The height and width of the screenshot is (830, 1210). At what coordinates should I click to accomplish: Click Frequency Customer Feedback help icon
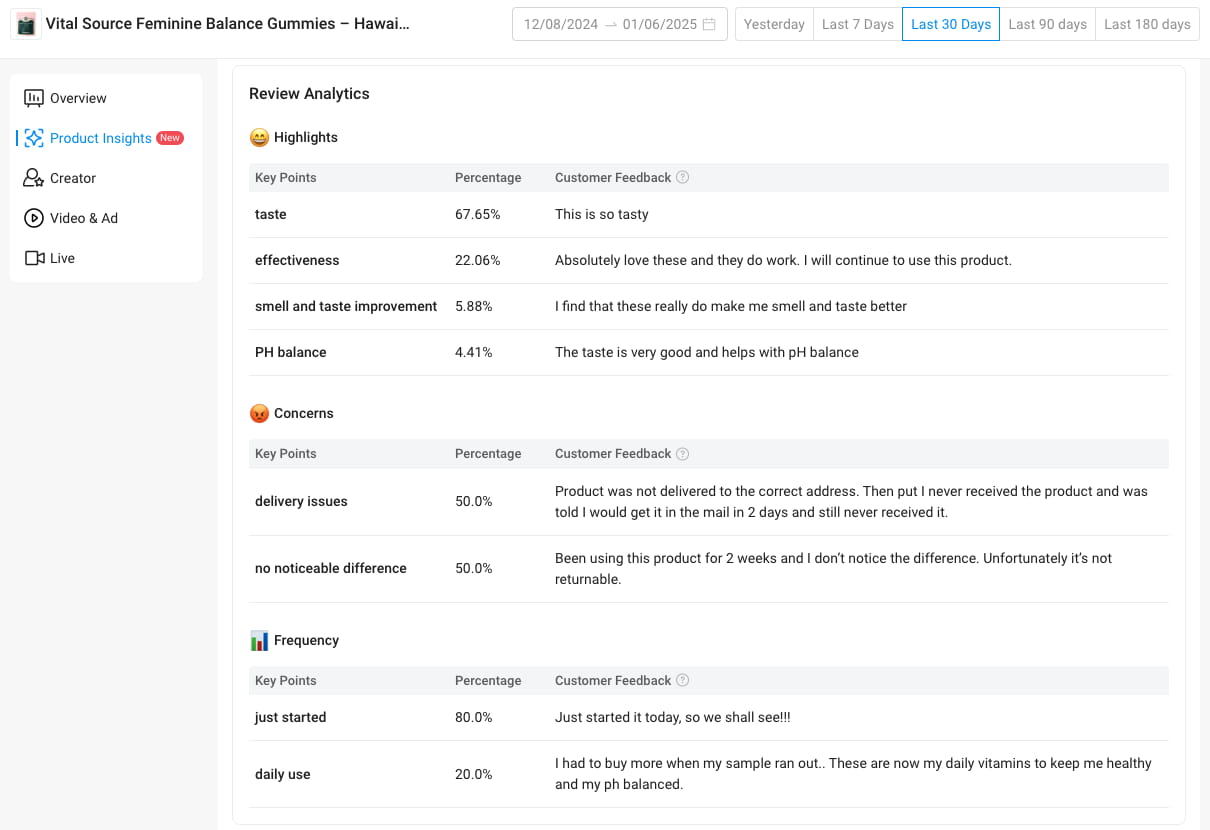pos(682,680)
